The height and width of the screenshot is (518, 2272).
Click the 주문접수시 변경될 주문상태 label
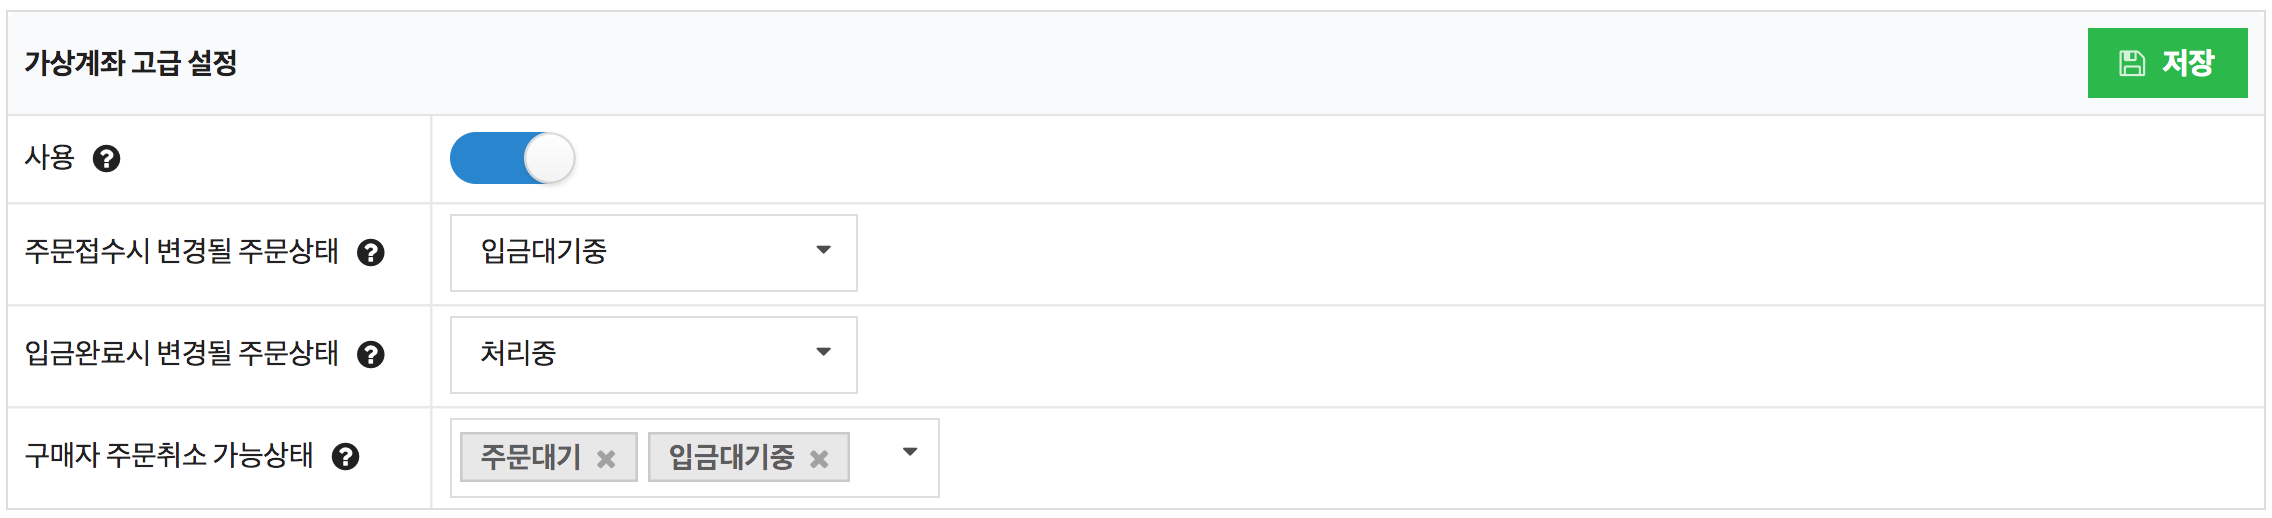[x=181, y=251]
